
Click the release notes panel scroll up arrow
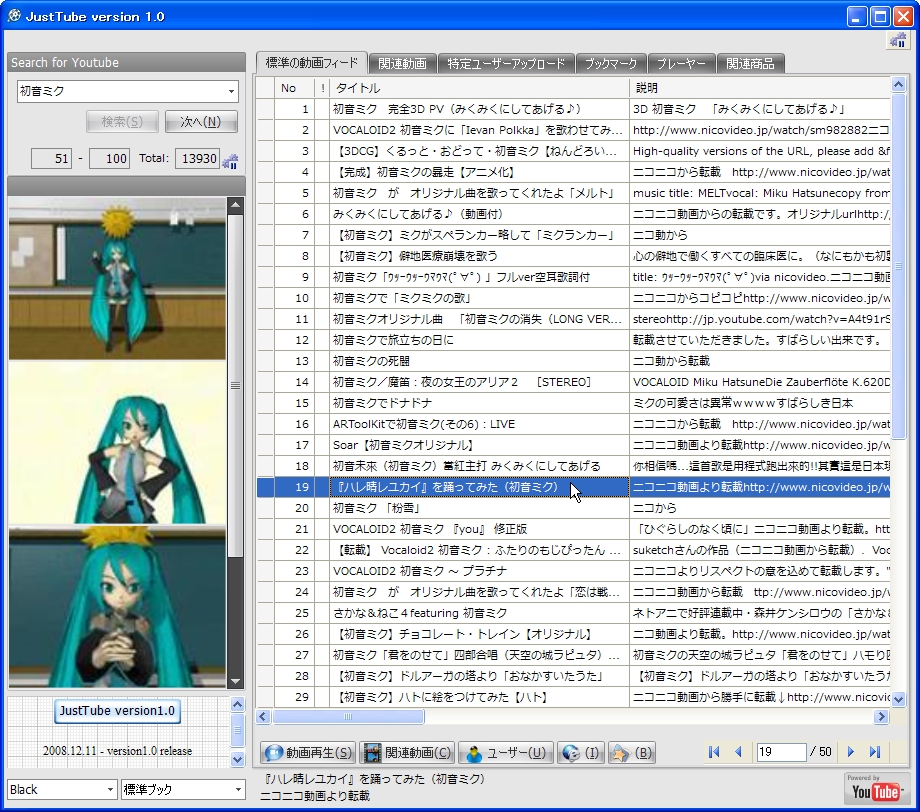pos(237,705)
